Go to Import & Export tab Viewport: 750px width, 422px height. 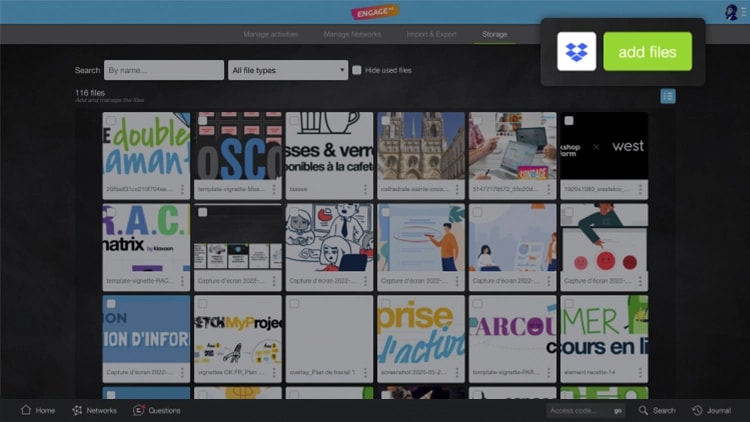coord(431,34)
